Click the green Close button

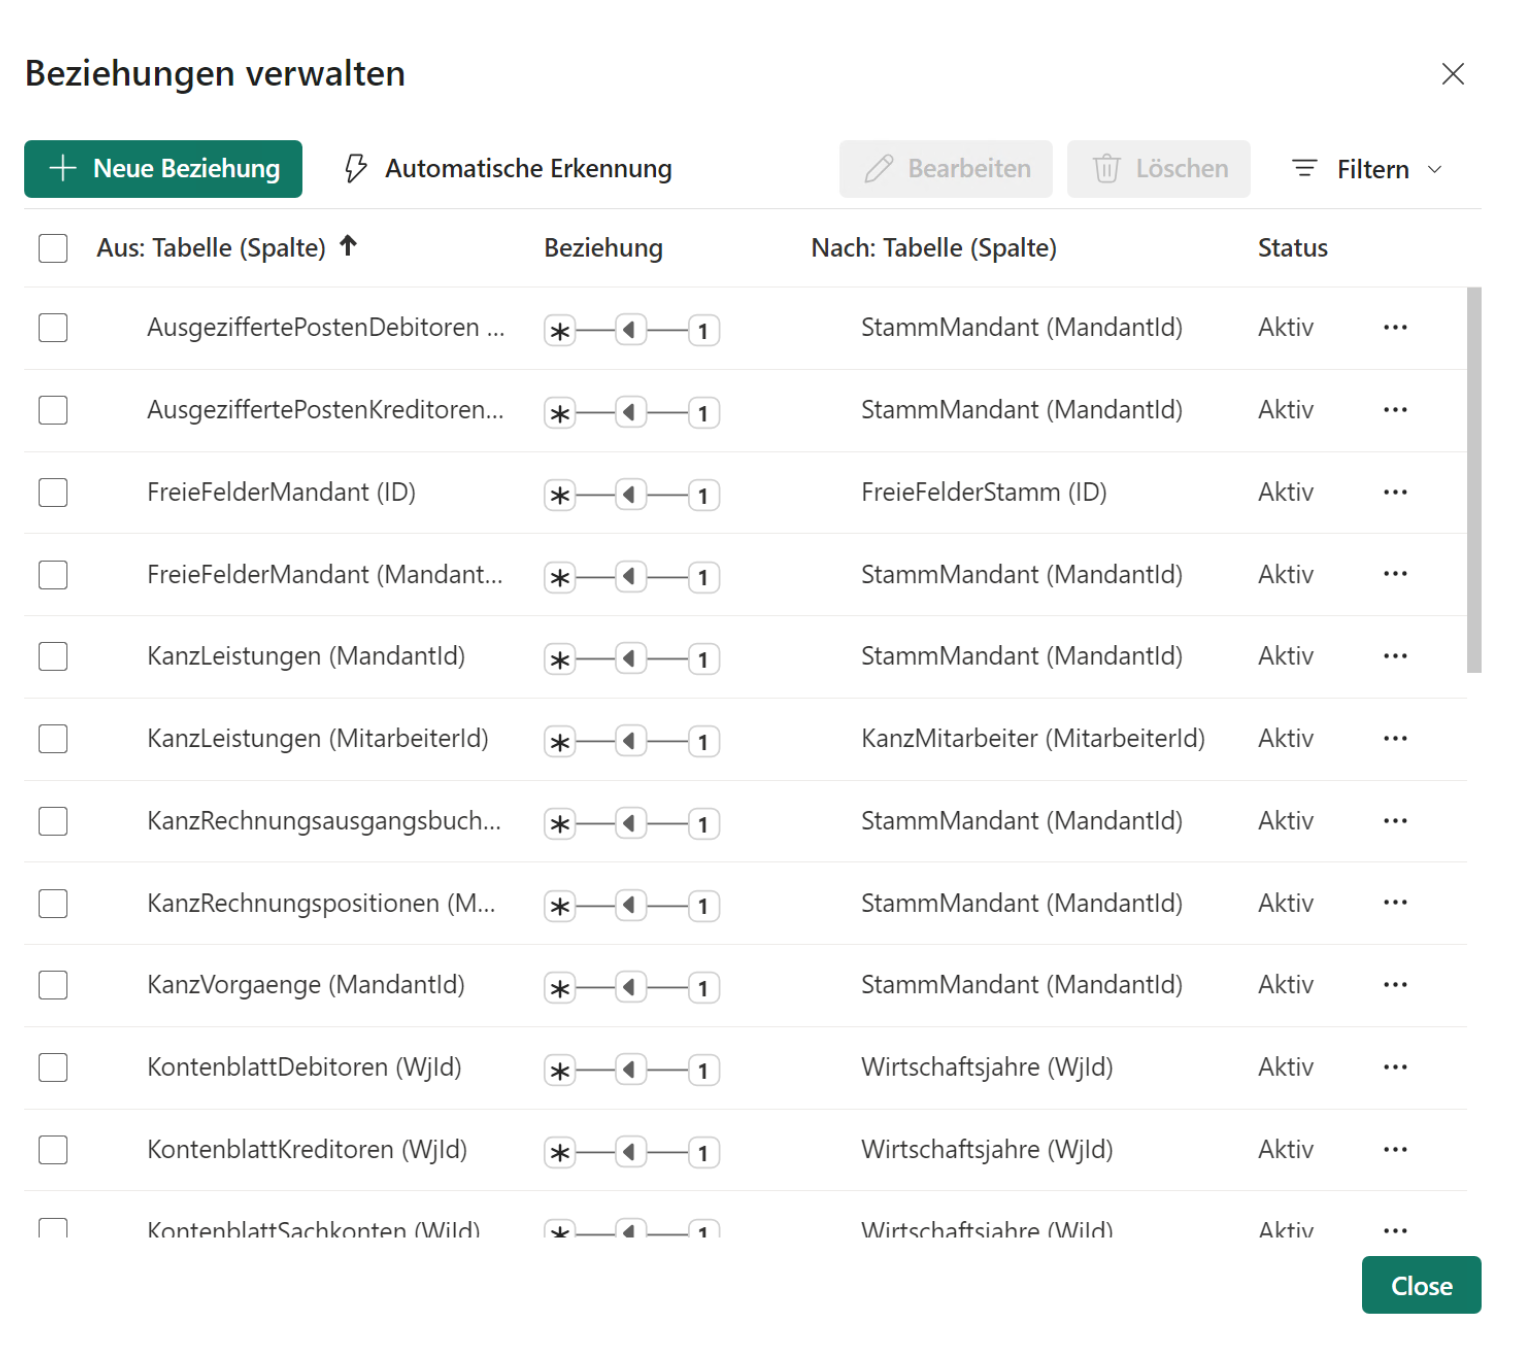click(1421, 1285)
